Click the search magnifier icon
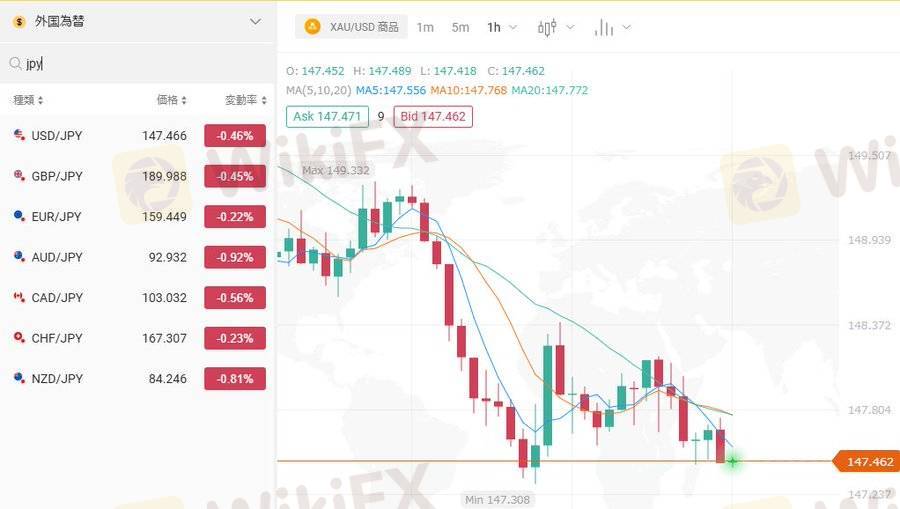900x509 pixels. [15, 64]
